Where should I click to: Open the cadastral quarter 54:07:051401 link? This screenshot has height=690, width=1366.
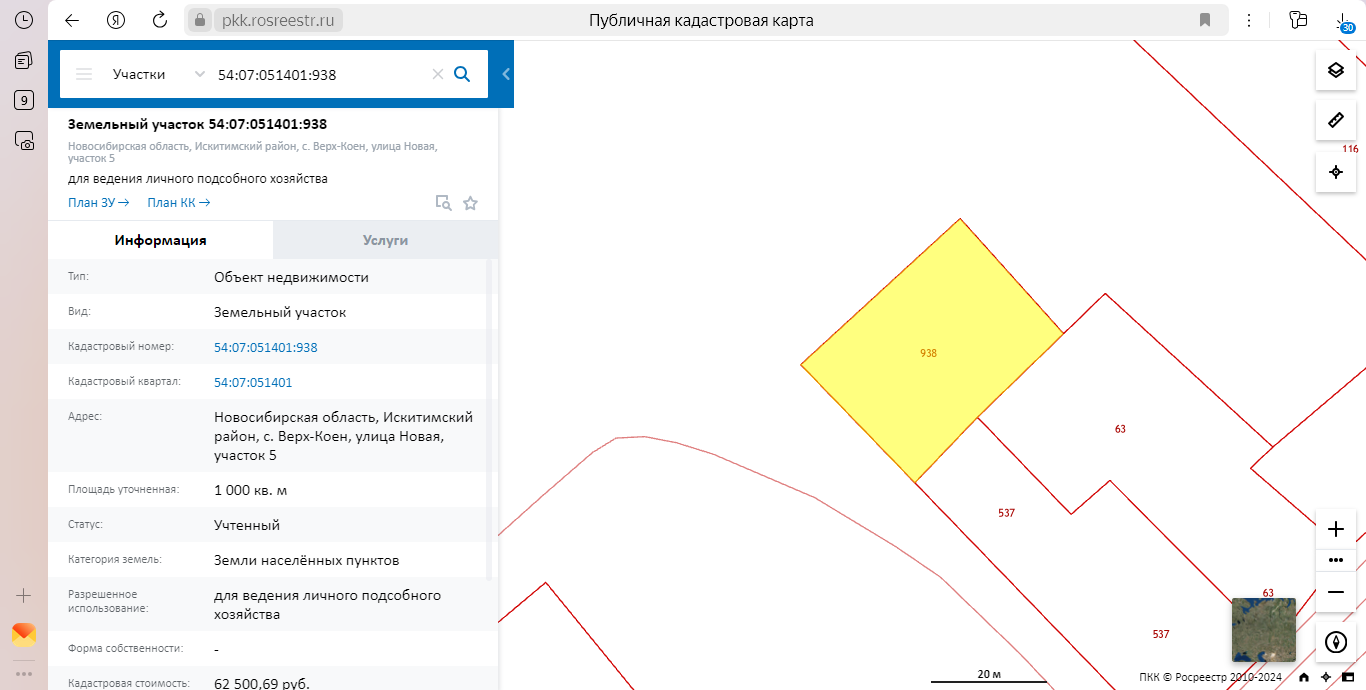tap(253, 382)
